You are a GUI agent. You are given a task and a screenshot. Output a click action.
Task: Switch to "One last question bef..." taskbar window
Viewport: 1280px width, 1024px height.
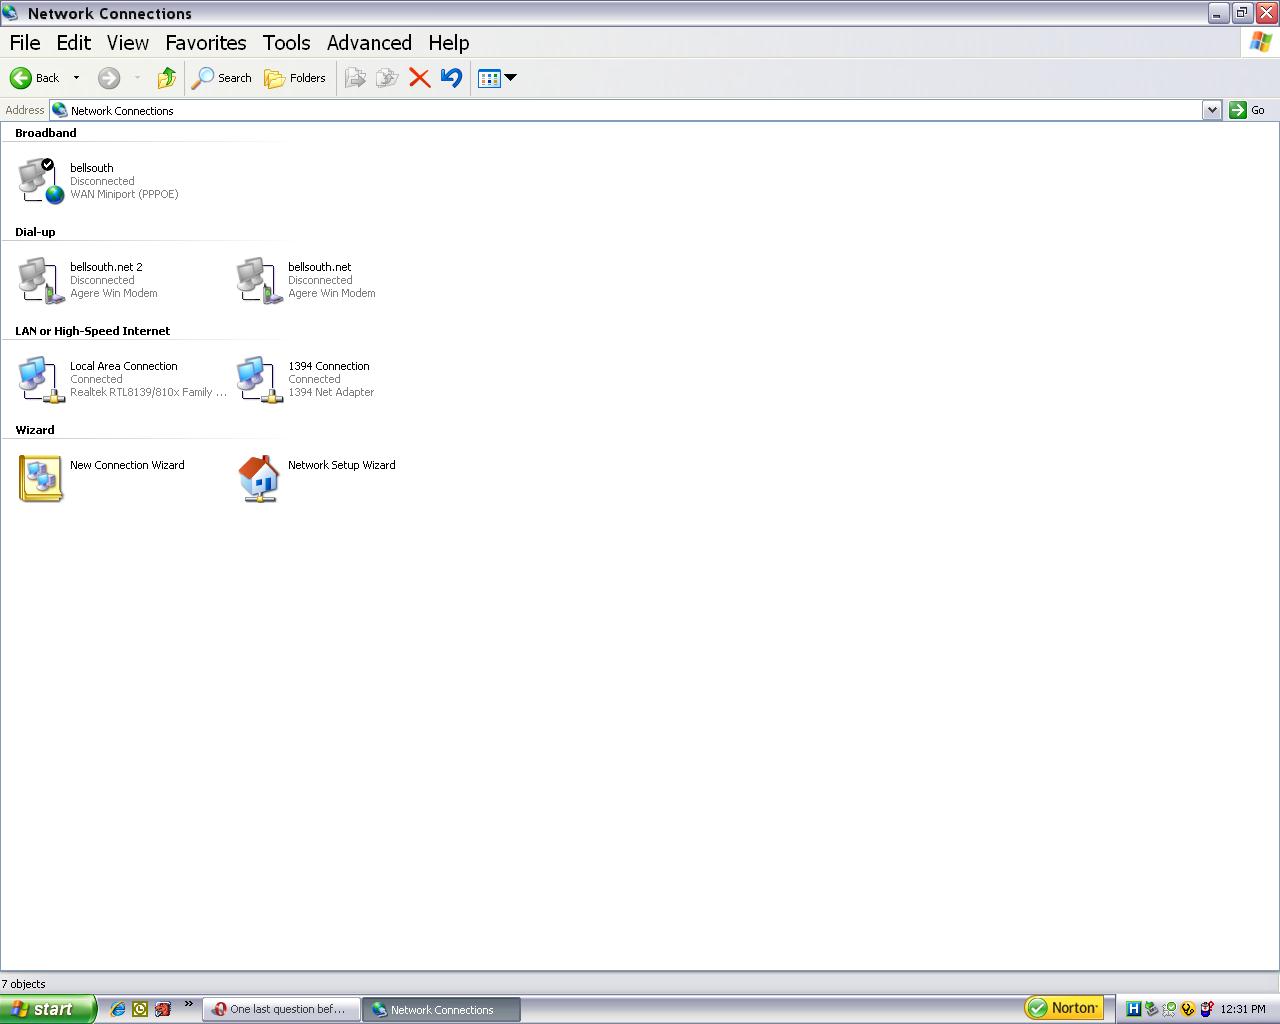(x=281, y=1009)
